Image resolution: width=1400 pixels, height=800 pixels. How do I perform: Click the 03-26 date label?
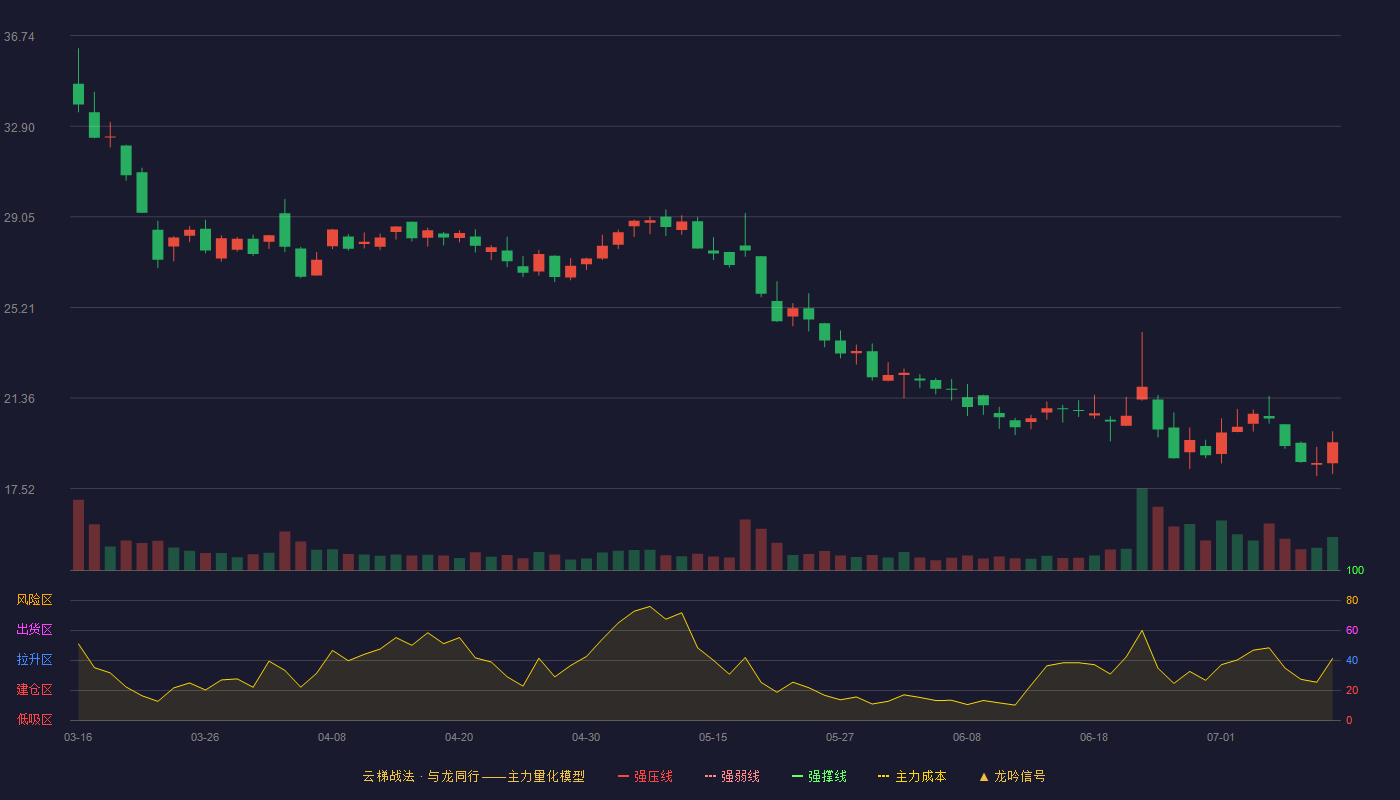[x=205, y=737]
